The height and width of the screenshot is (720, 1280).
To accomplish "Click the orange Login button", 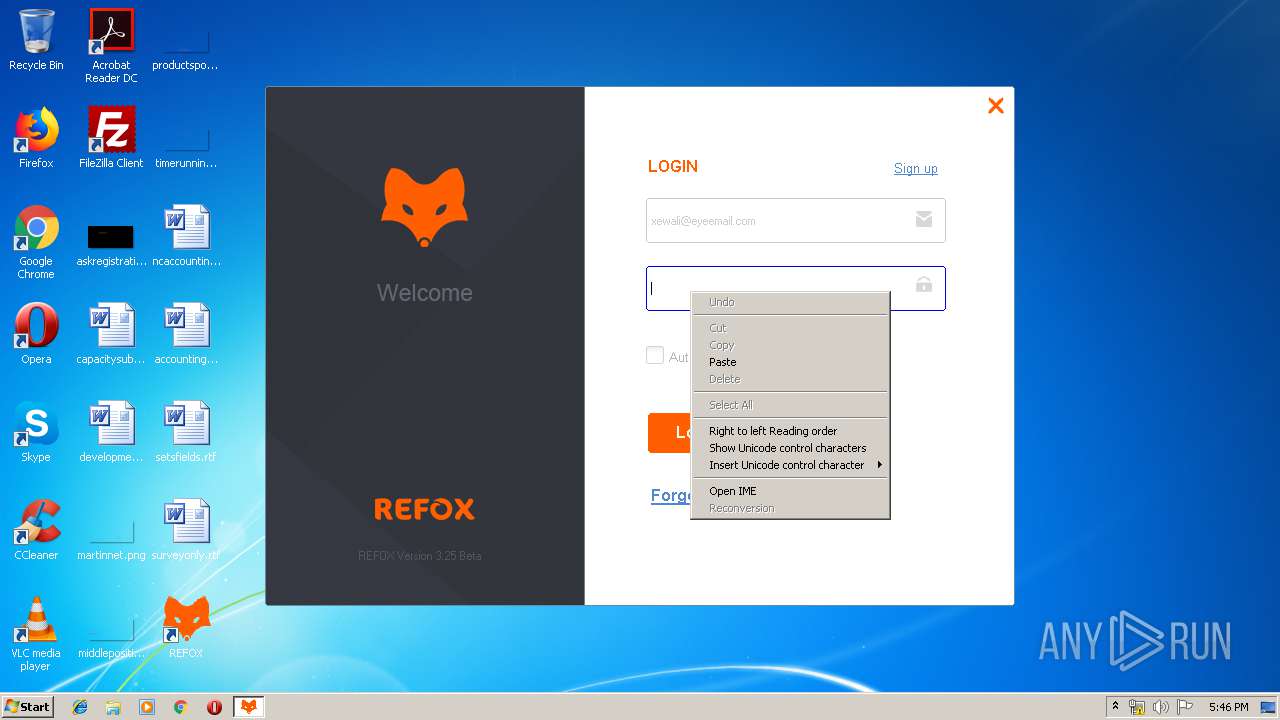I will [x=669, y=433].
